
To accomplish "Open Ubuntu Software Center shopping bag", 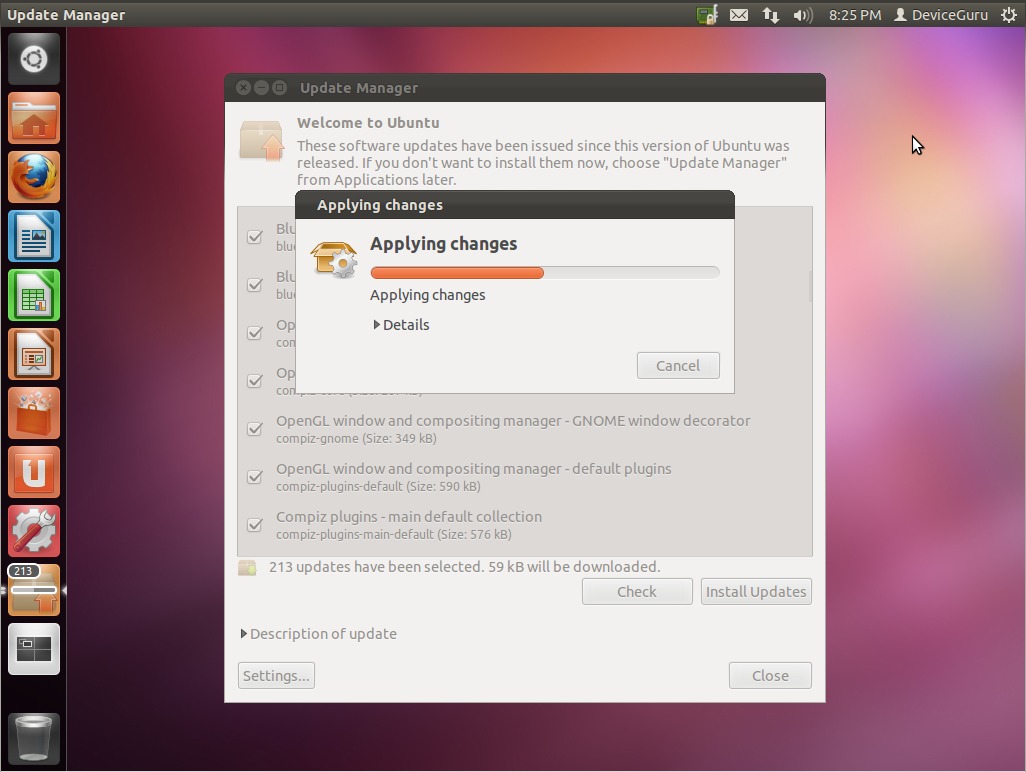I will pos(34,413).
